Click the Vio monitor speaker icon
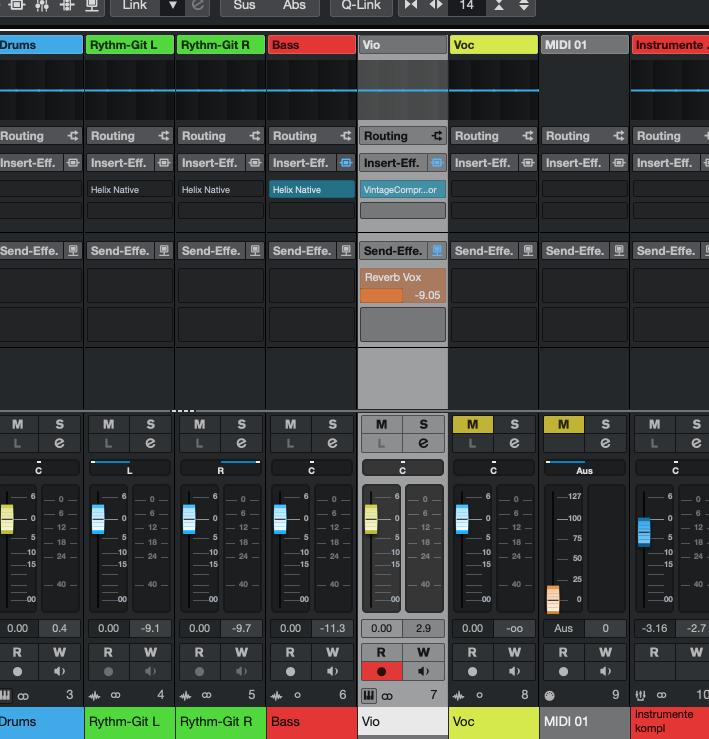The width and height of the screenshot is (709, 739). pos(423,671)
